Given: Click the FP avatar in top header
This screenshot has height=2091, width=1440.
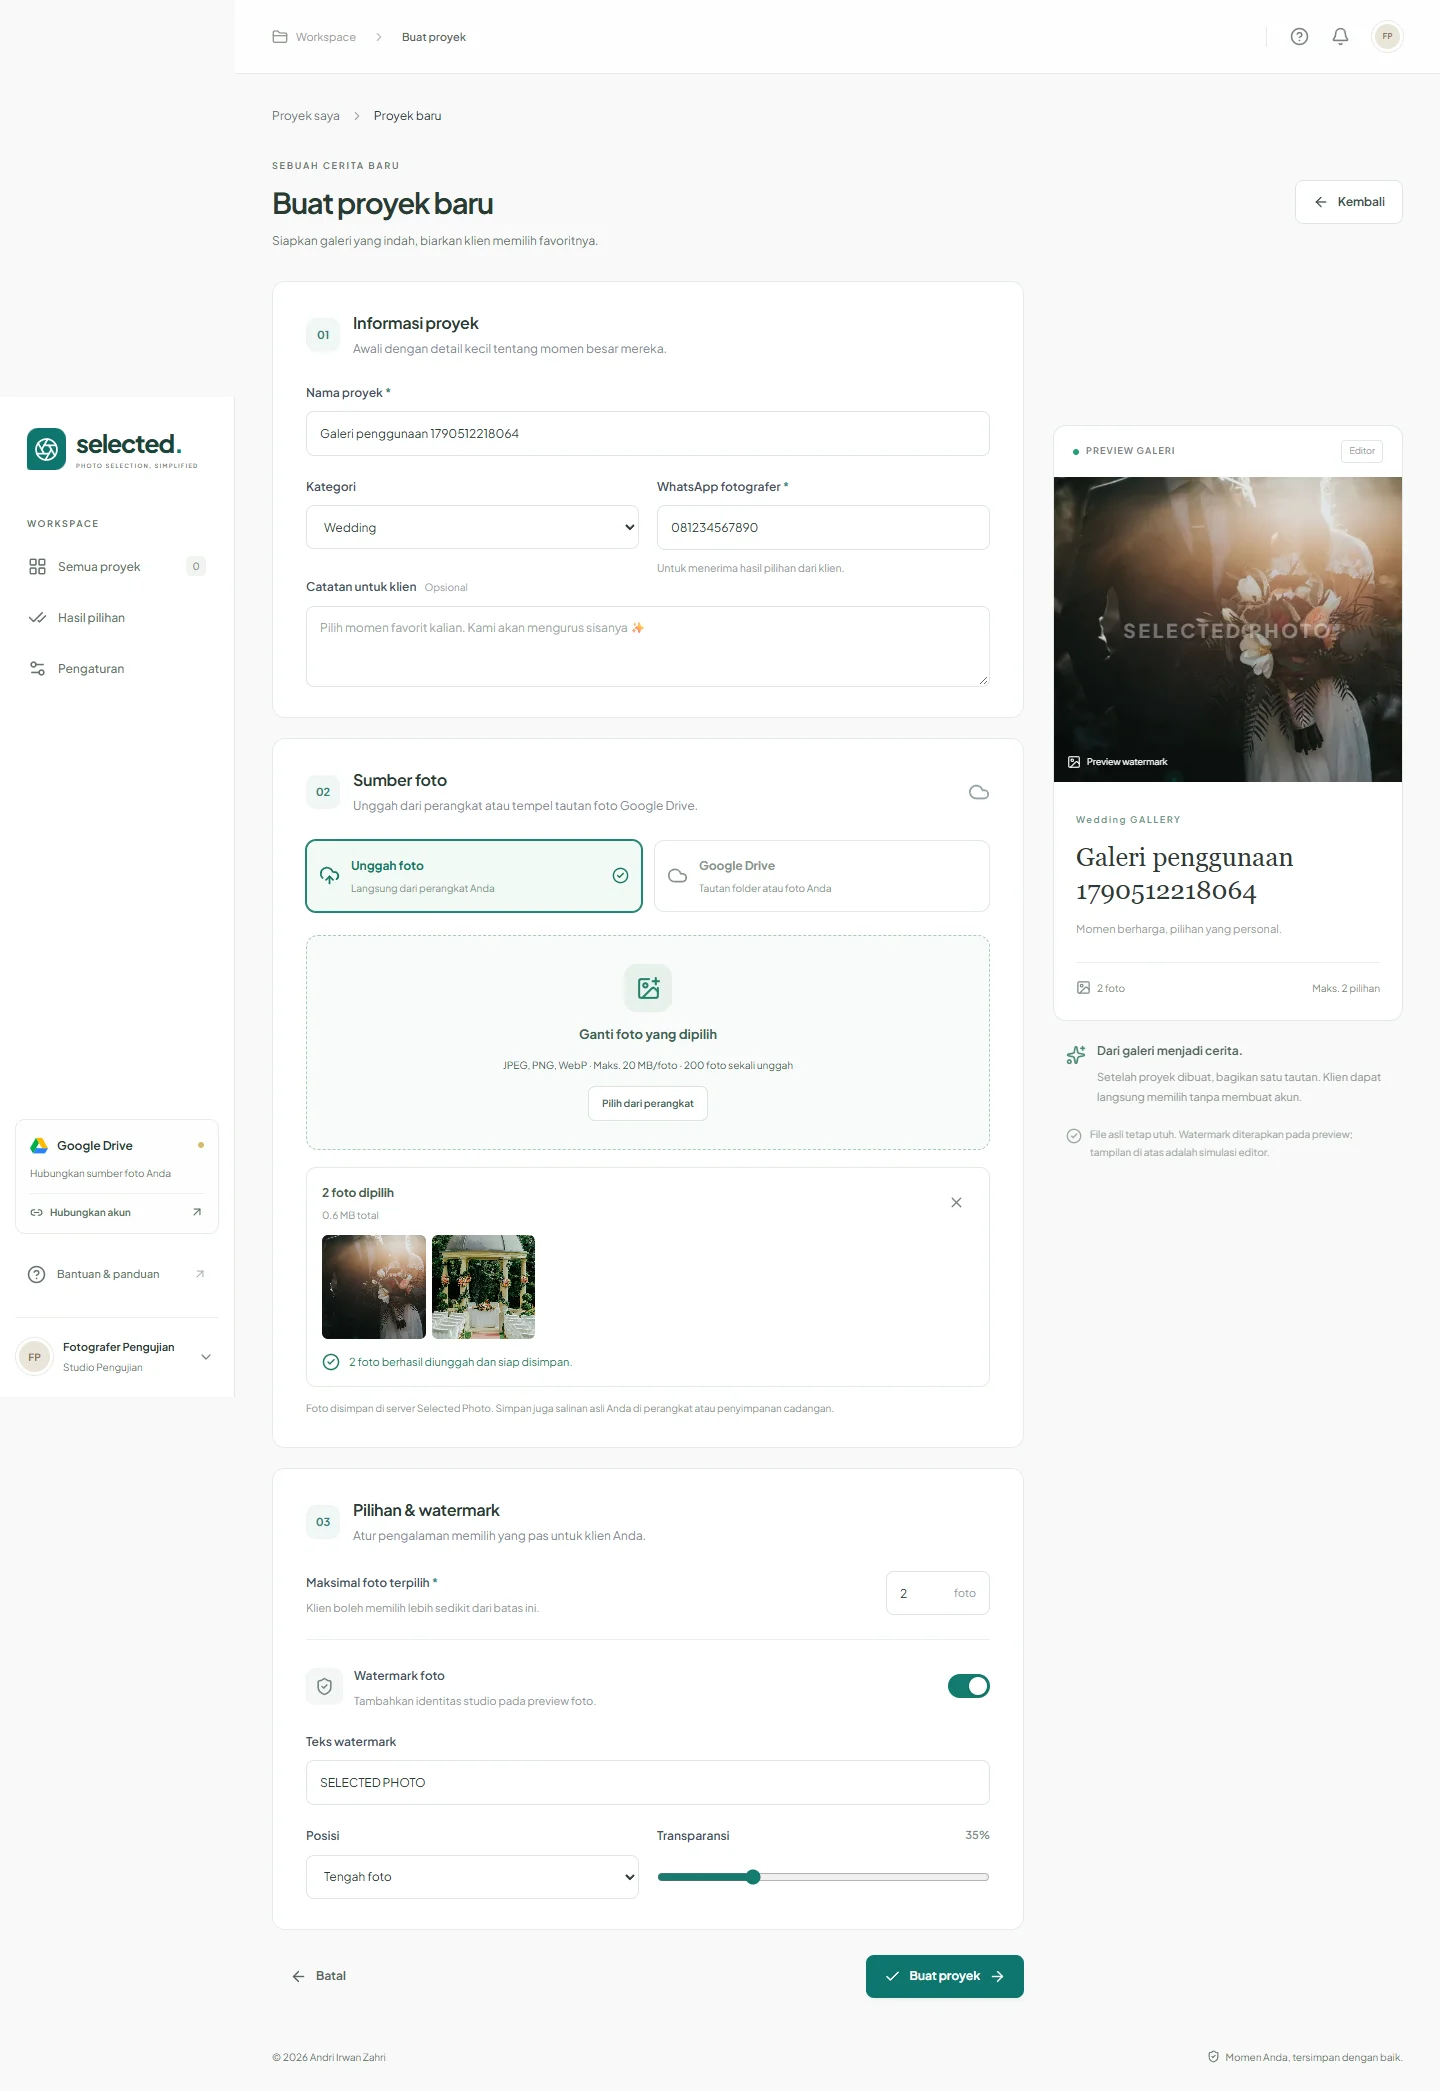Looking at the screenshot, I should click(1387, 37).
